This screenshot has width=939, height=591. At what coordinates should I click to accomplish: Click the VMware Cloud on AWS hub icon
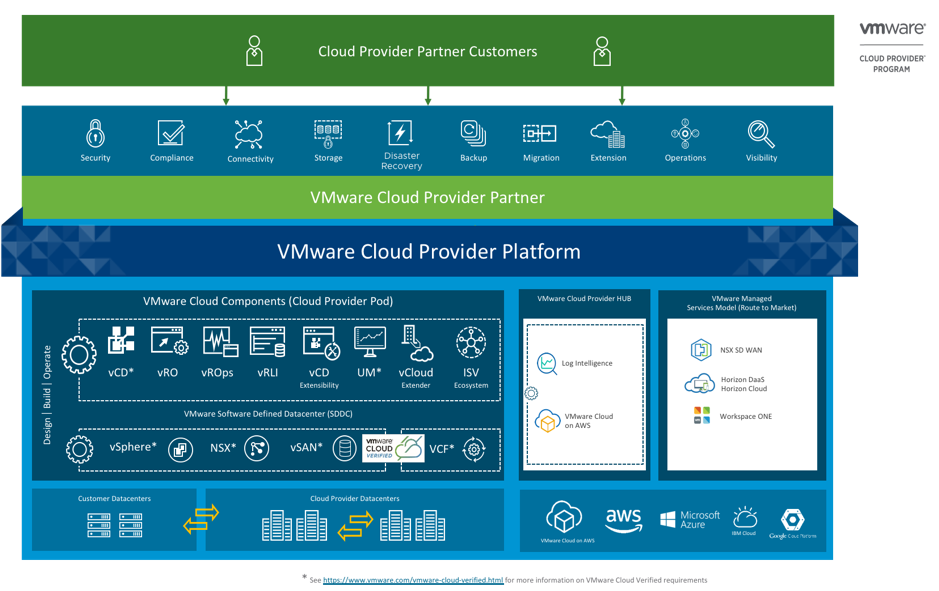pyautogui.click(x=547, y=420)
